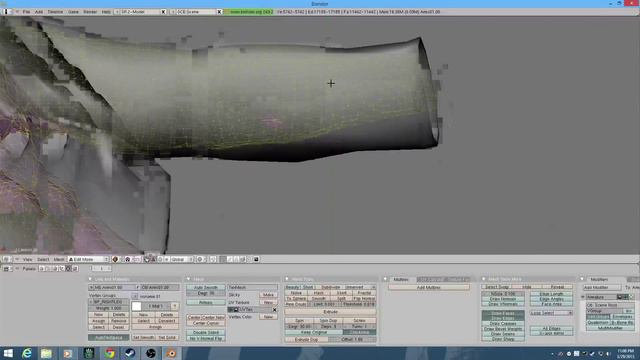Toggle the Retopo button
The height and width of the screenshot is (360, 640).
[x=206, y=302]
